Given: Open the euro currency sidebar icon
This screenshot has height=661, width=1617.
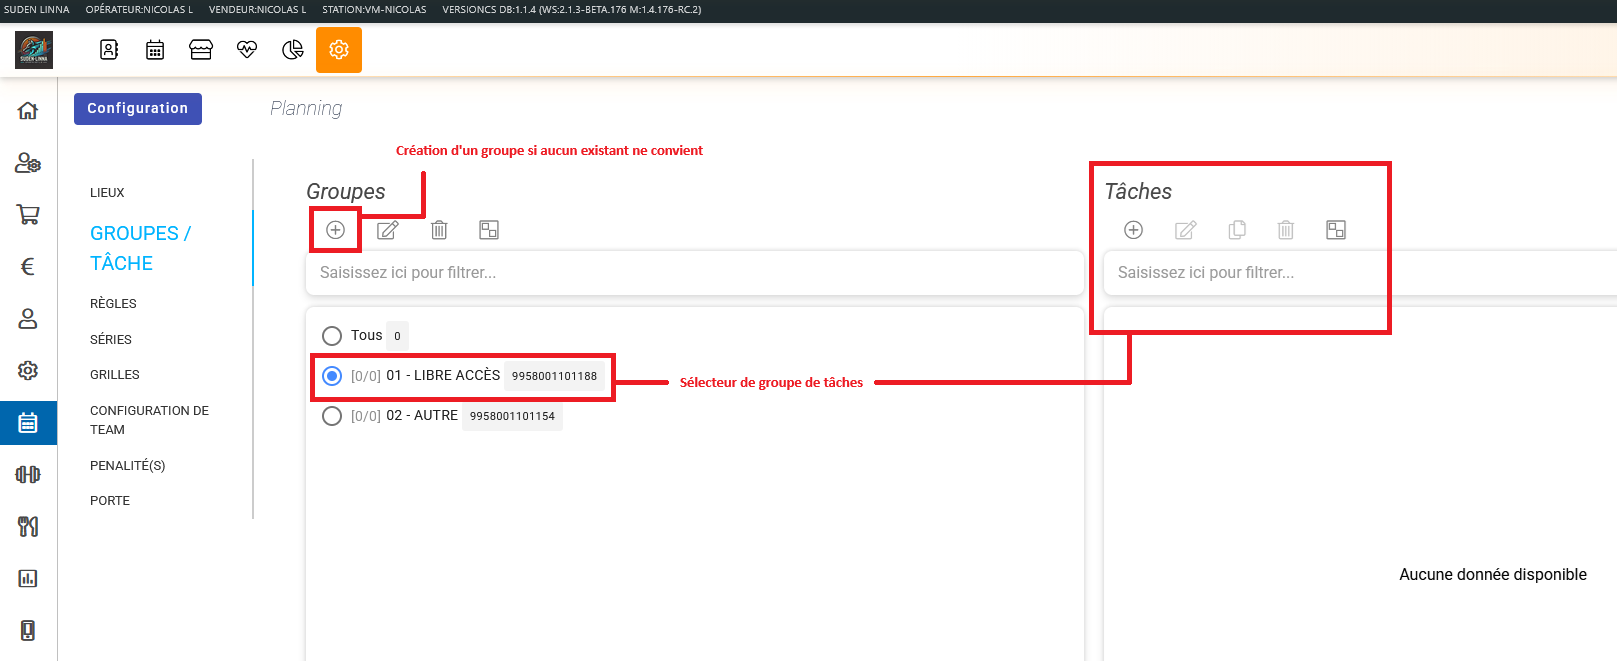Looking at the screenshot, I should (x=28, y=266).
